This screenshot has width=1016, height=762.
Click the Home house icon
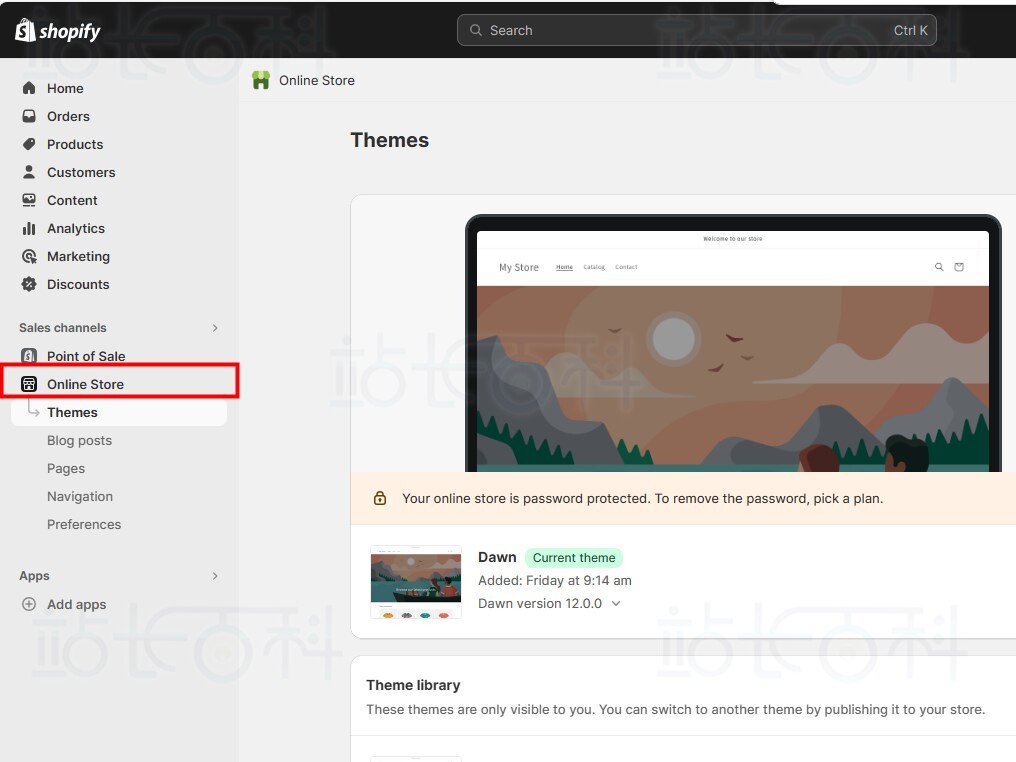pyautogui.click(x=29, y=88)
